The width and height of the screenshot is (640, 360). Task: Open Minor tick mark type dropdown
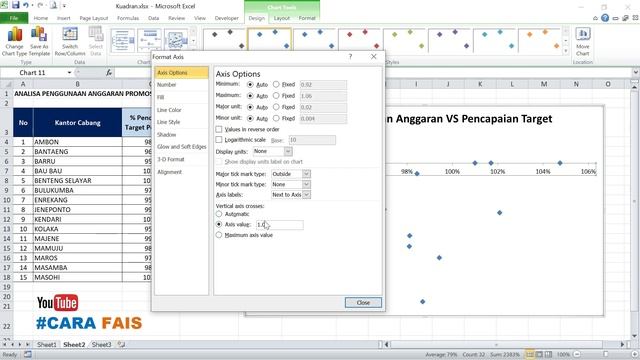point(306,184)
